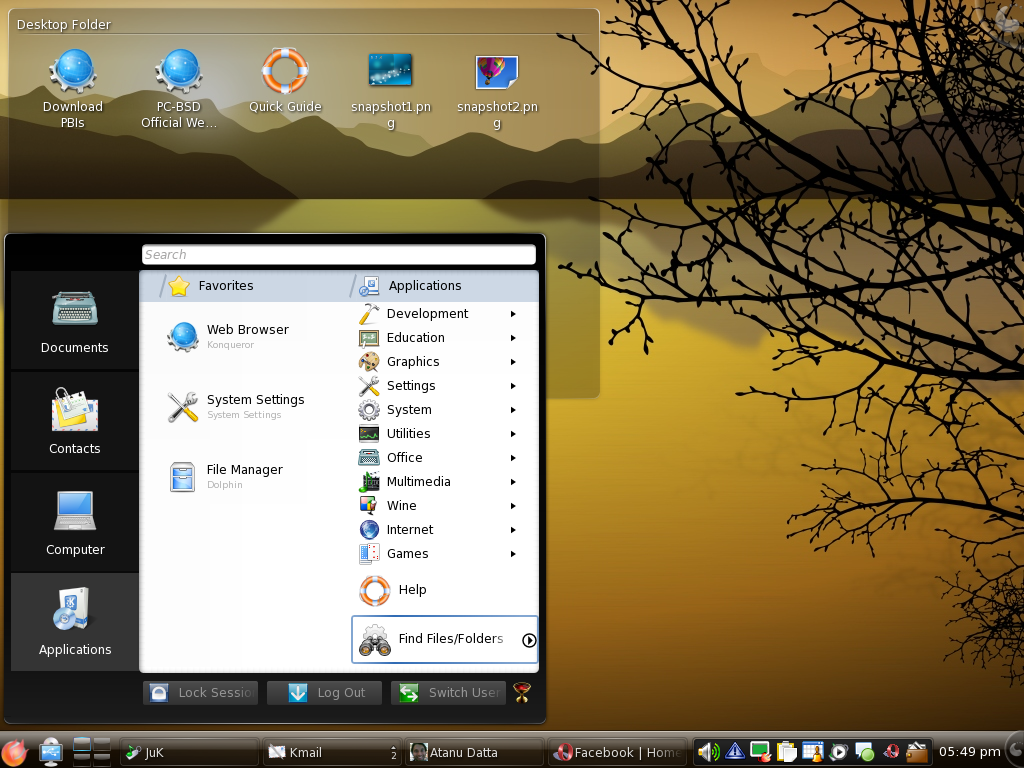This screenshot has width=1024, height=768.
Task: Click the PC-BSD flame launcher icon
Action: tap(15, 752)
